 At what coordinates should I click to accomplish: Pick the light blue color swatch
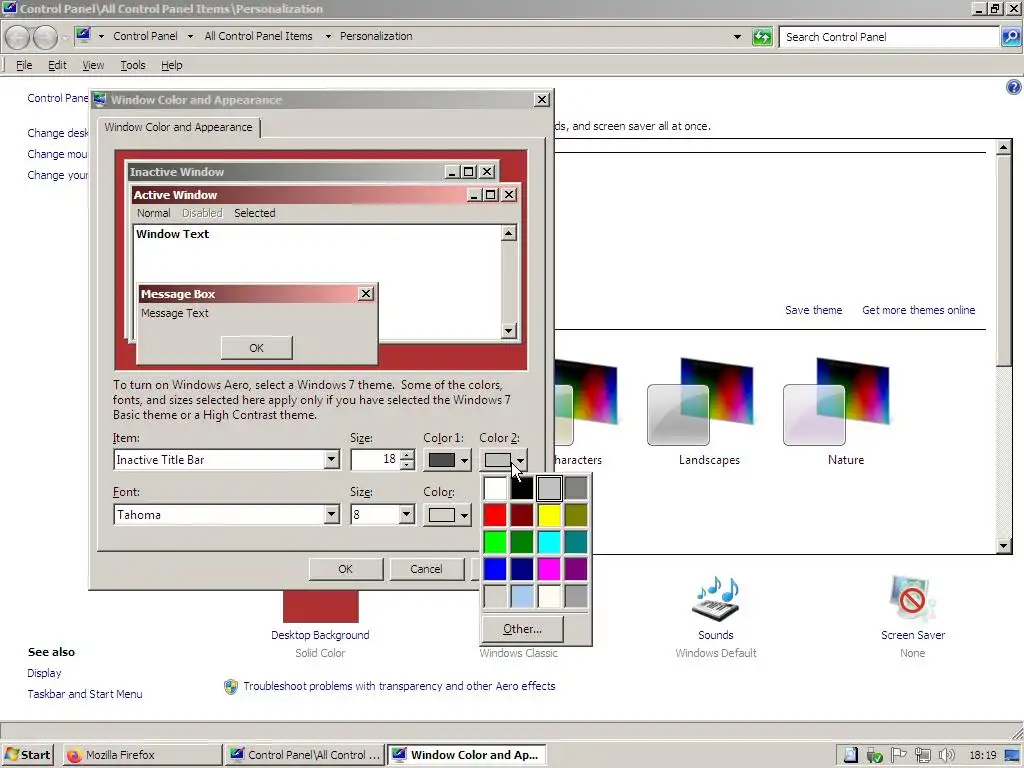coord(522,596)
